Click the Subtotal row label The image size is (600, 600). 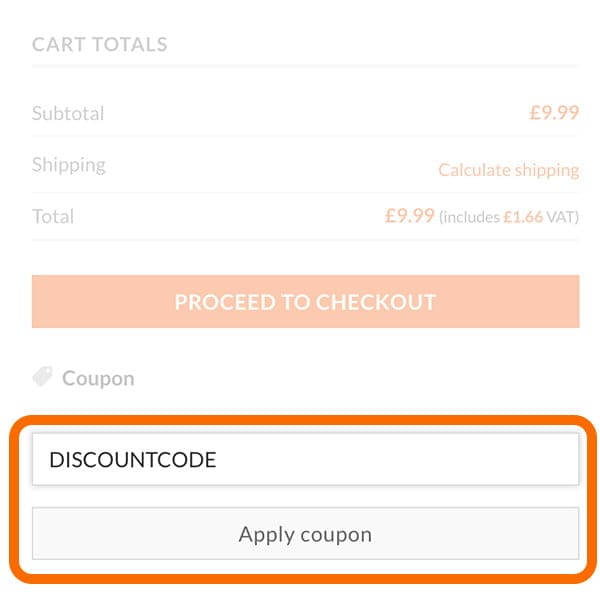pos(68,113)
